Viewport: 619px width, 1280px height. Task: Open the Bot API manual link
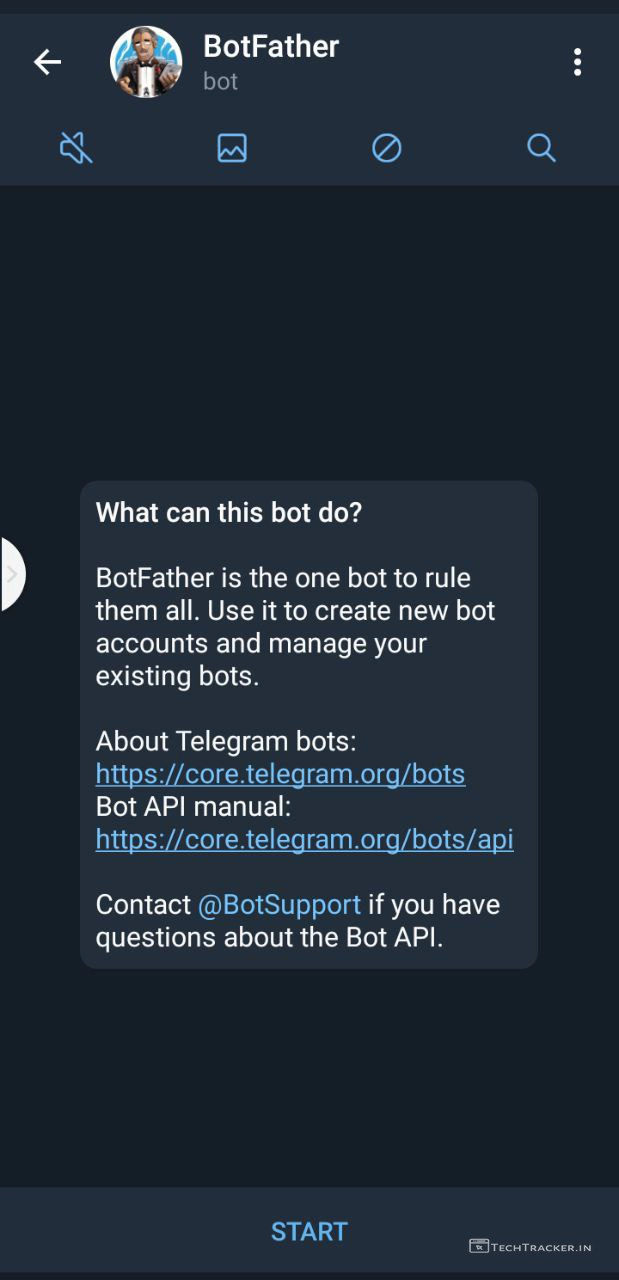304,839
